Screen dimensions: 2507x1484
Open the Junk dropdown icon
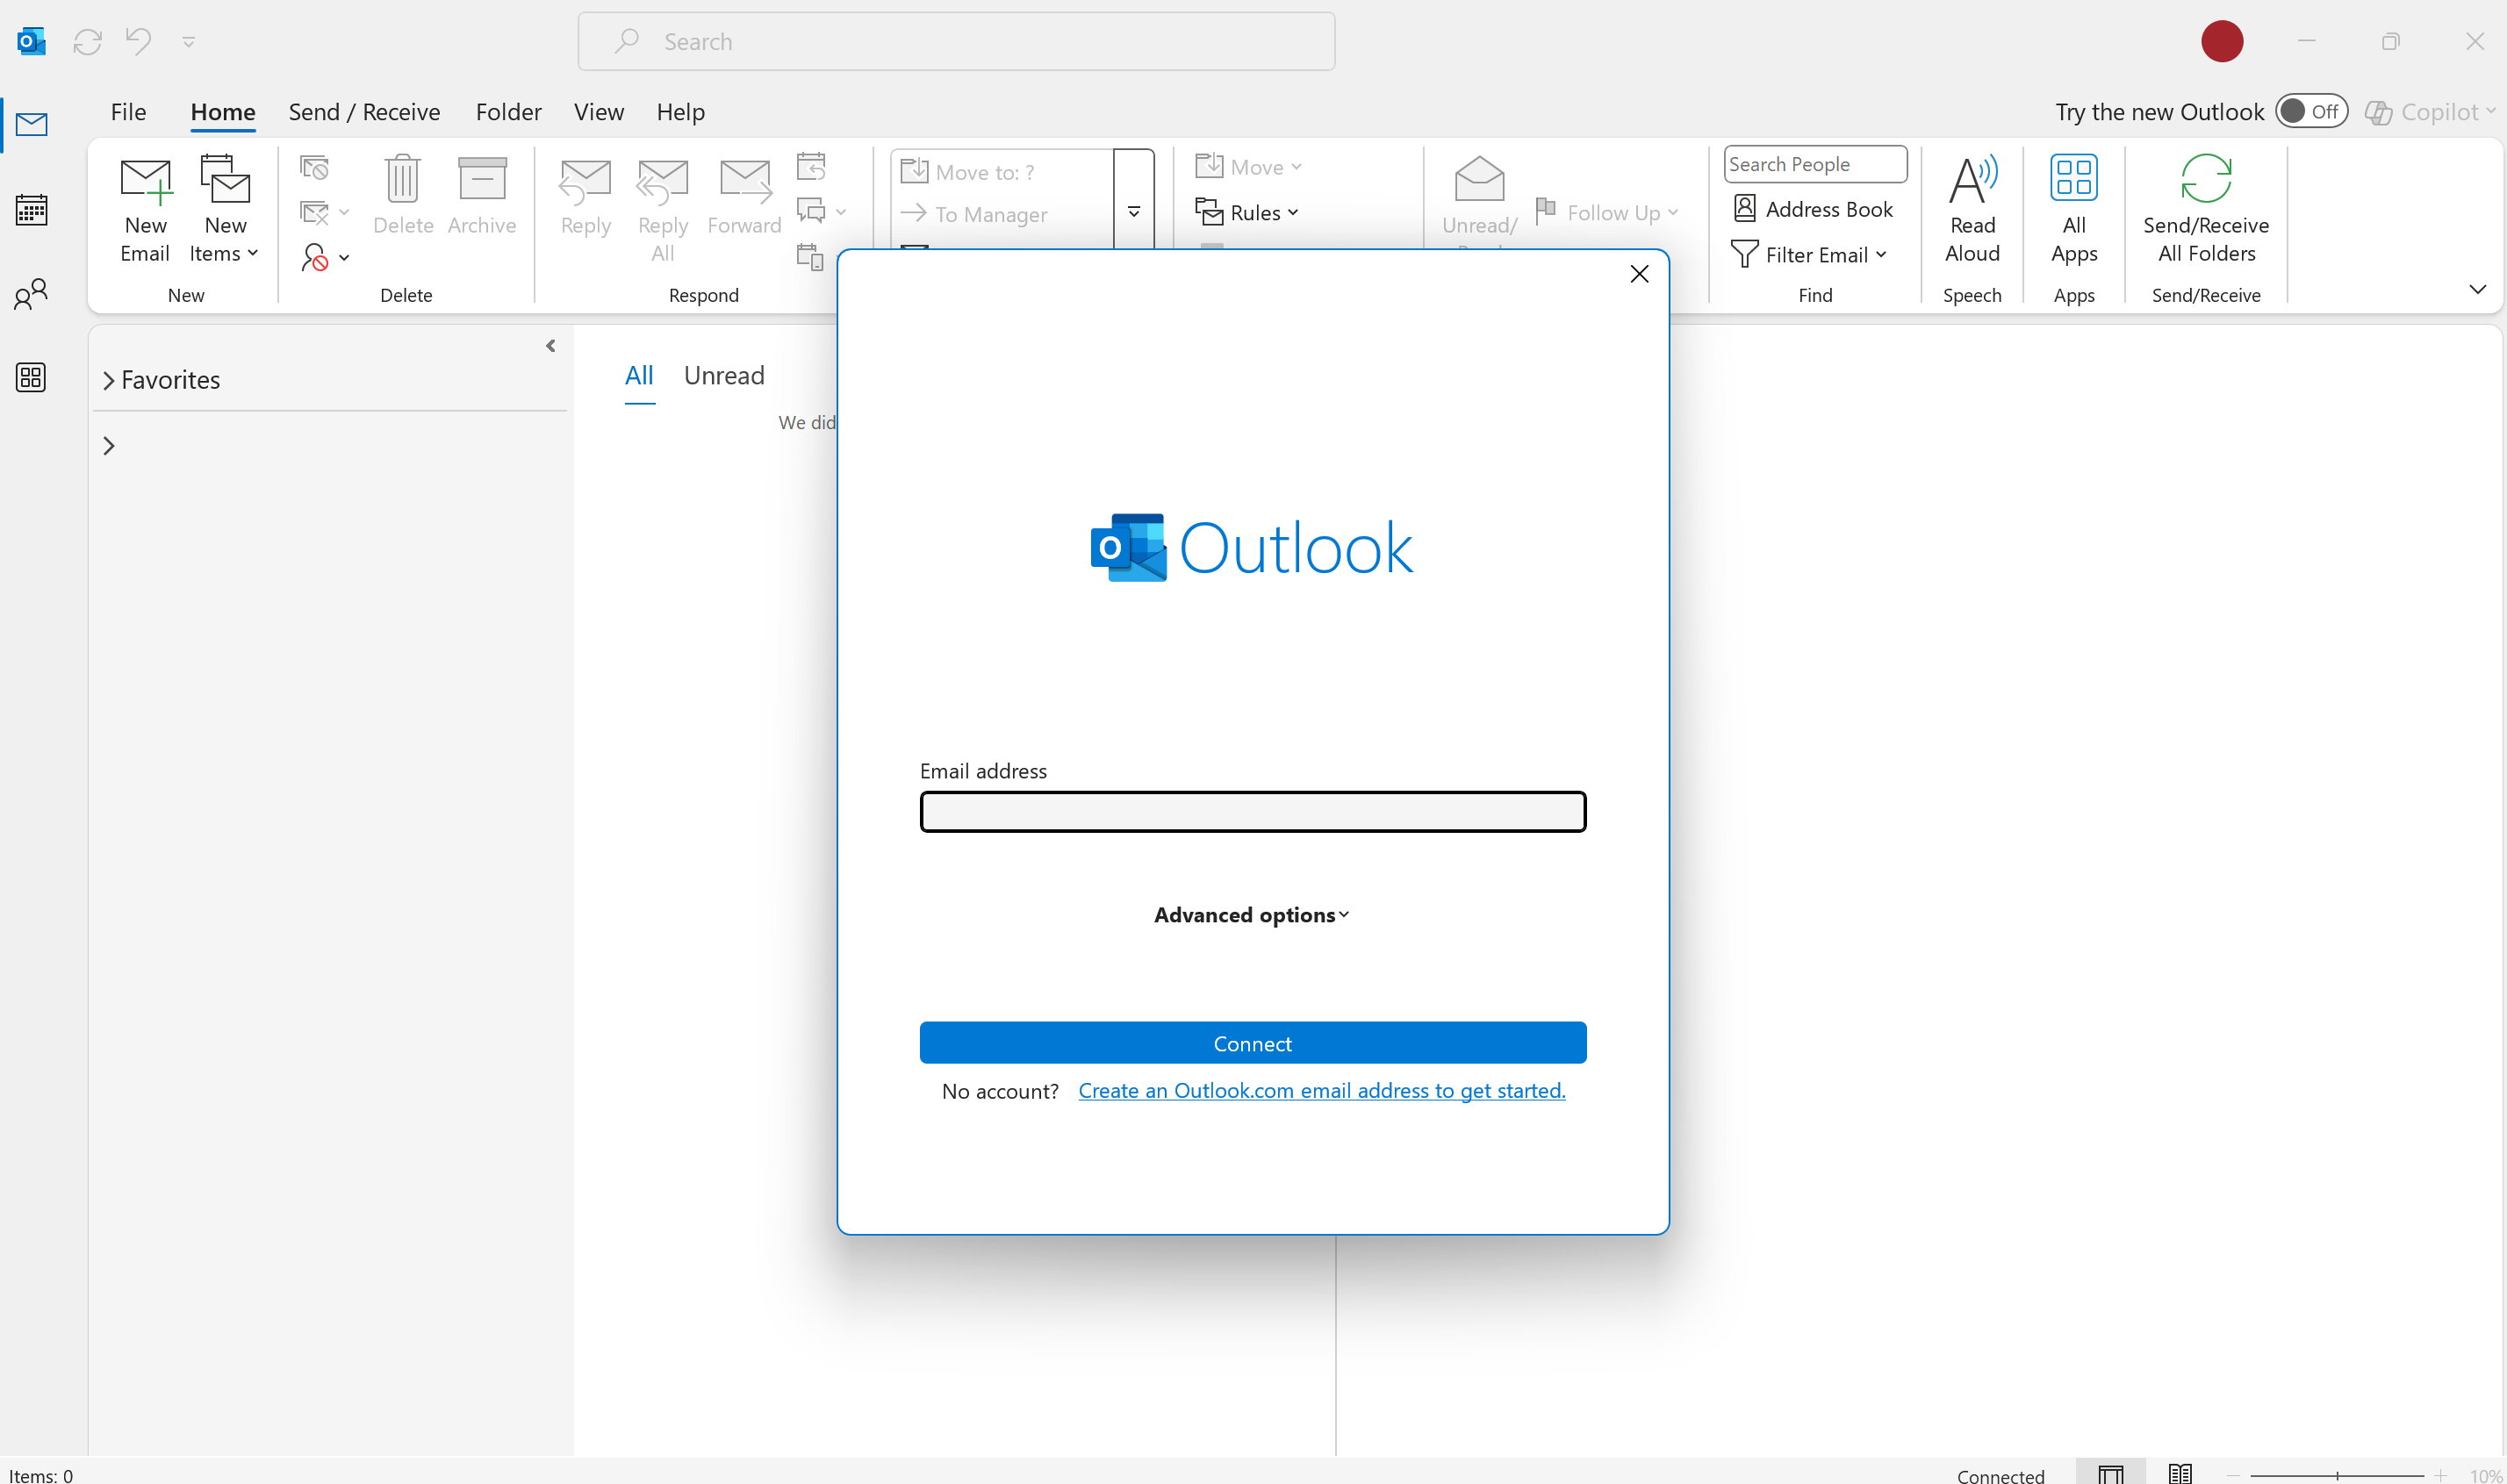(x=324, y=258)
